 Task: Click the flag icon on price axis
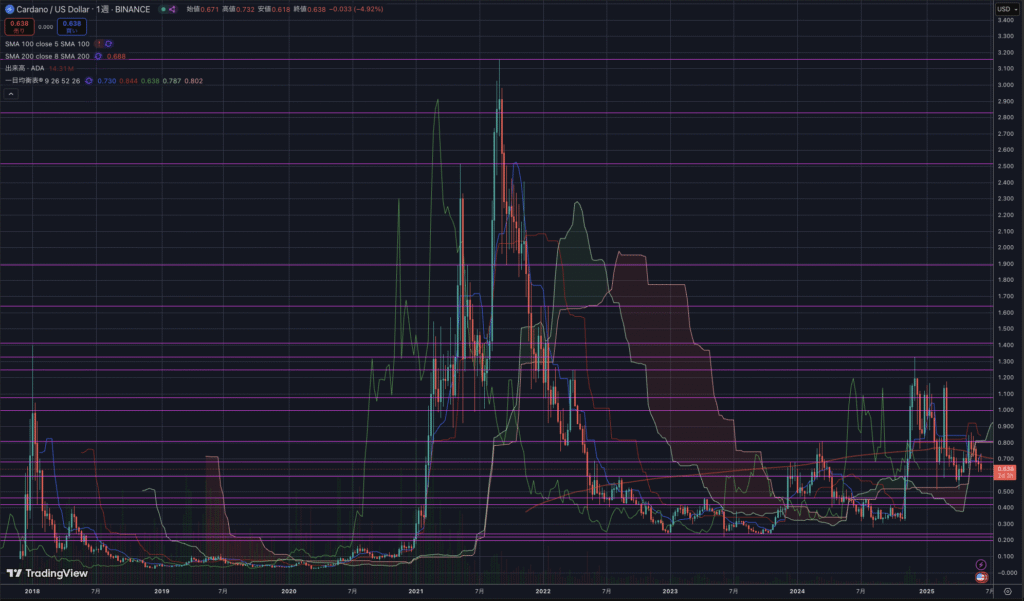[981, 577]
